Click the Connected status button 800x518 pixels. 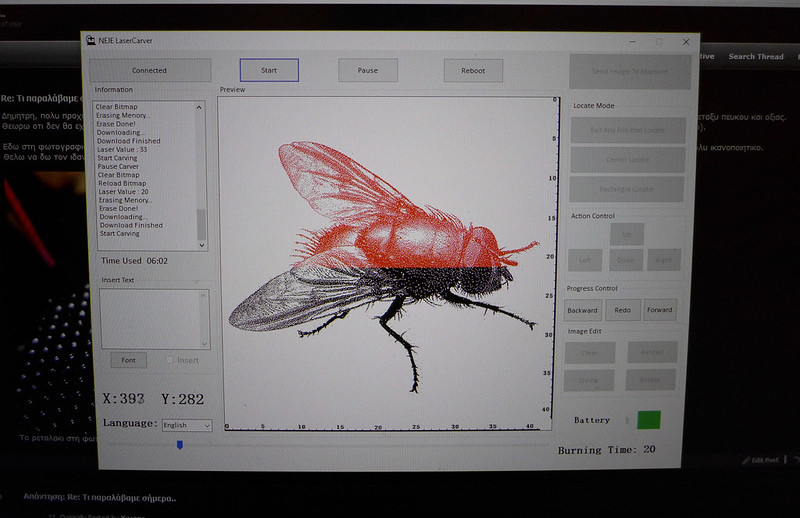click(150, 70)
